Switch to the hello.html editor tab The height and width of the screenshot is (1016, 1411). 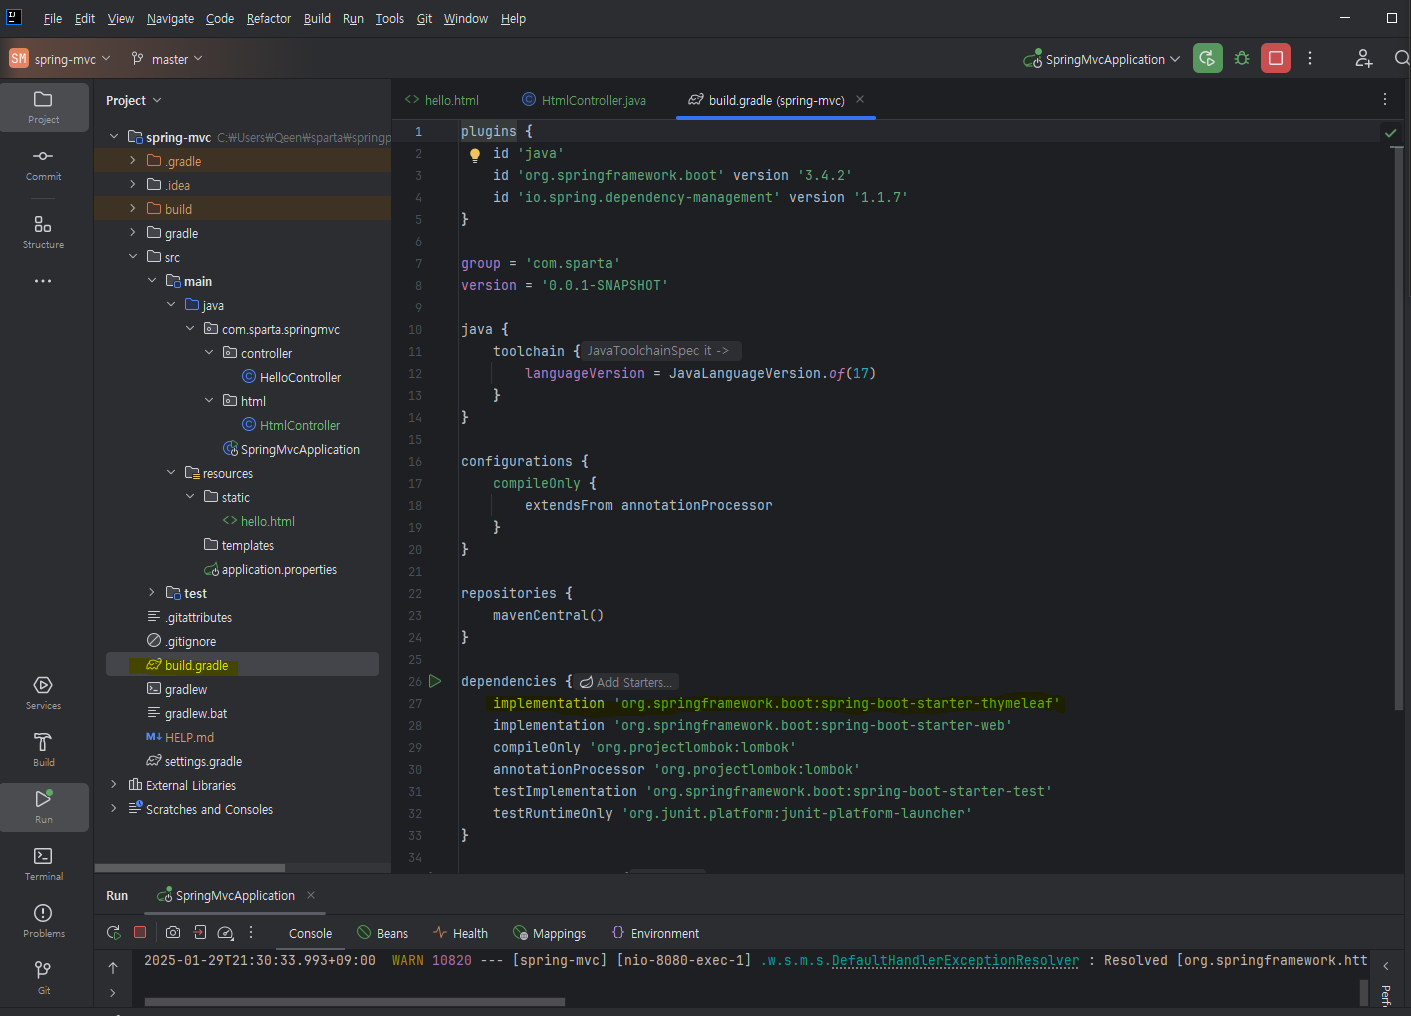click(x=442, y=100)
